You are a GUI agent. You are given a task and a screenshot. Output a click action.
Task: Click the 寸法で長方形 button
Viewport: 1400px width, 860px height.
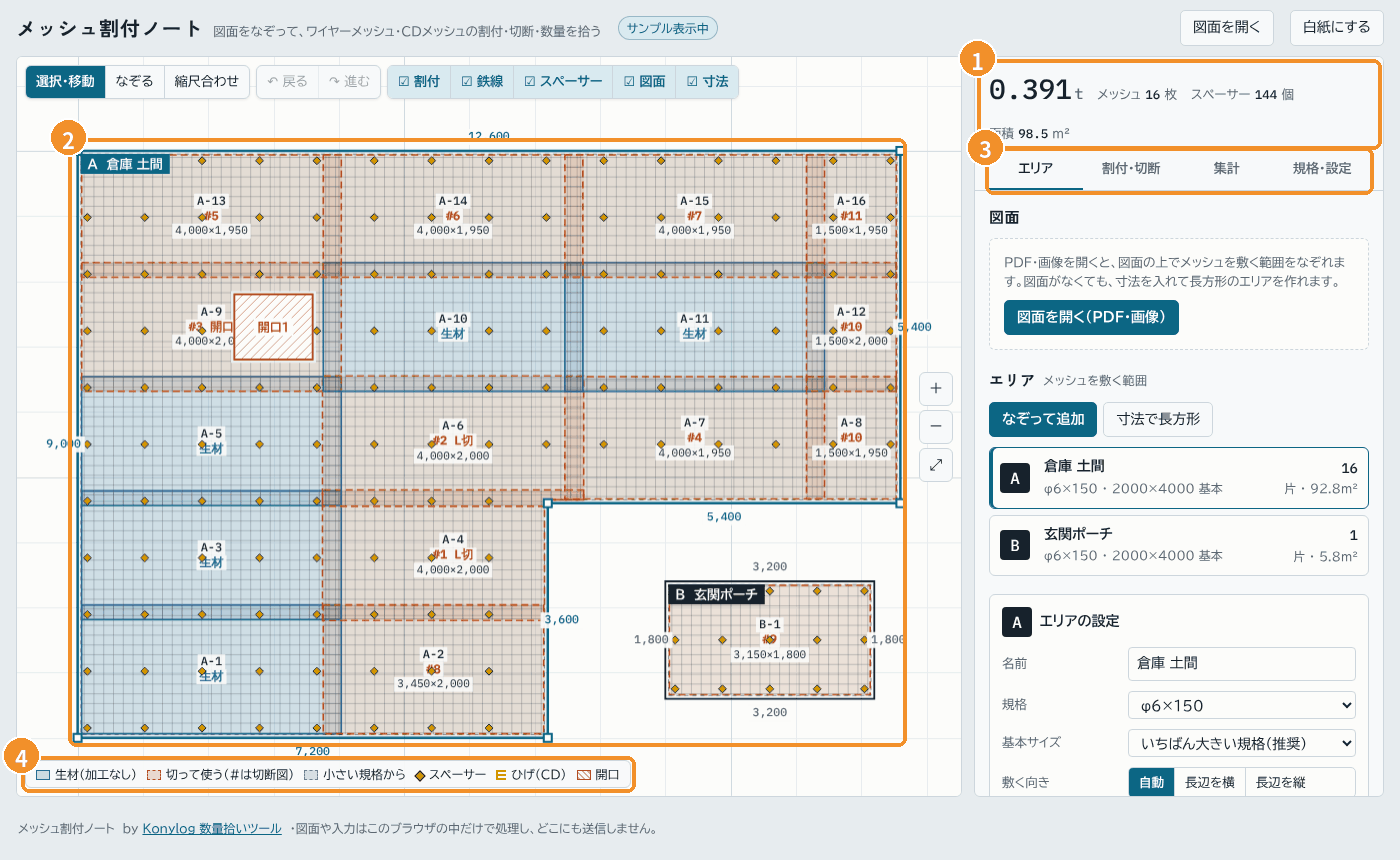click(x=1158, y=419)
